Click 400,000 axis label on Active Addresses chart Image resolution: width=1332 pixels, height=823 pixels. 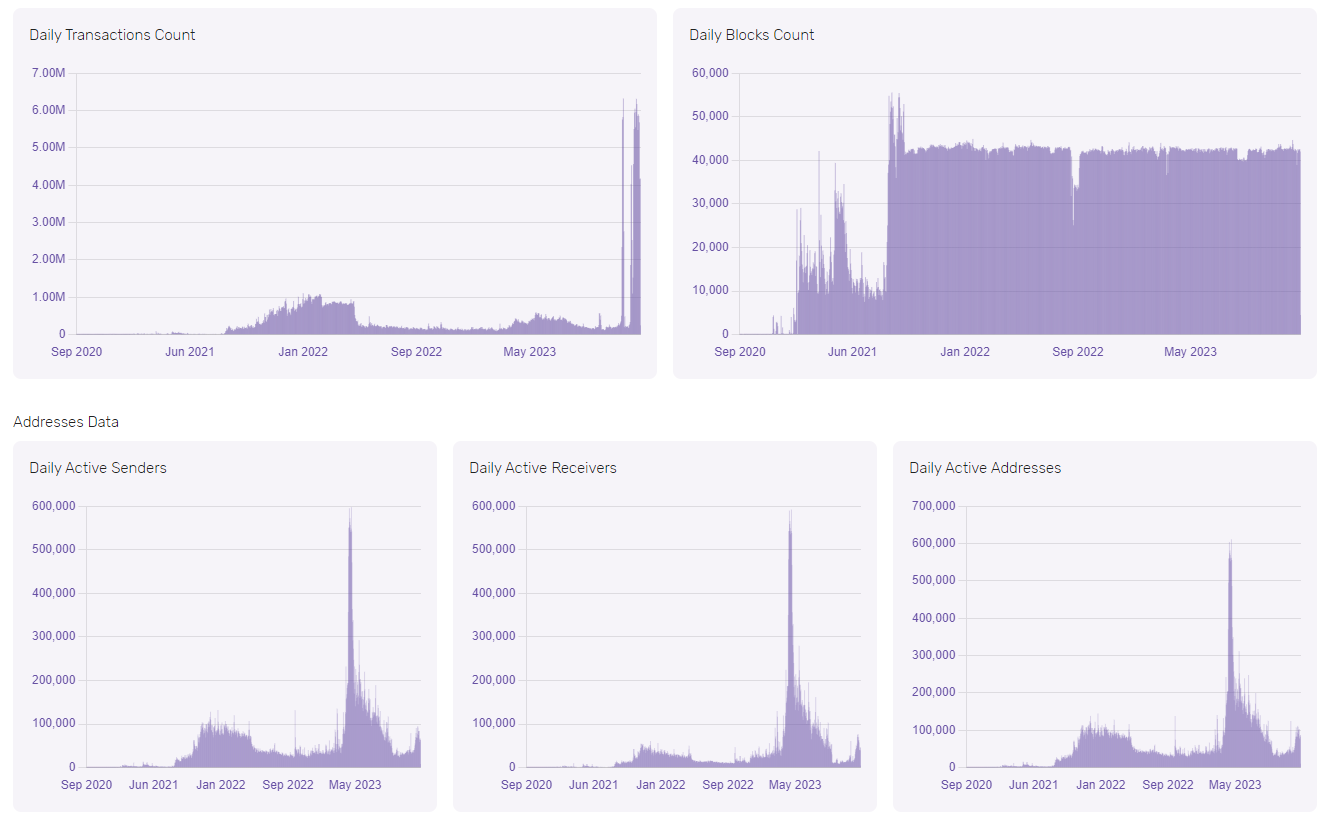pyautogui.click(x=933, y=618)
